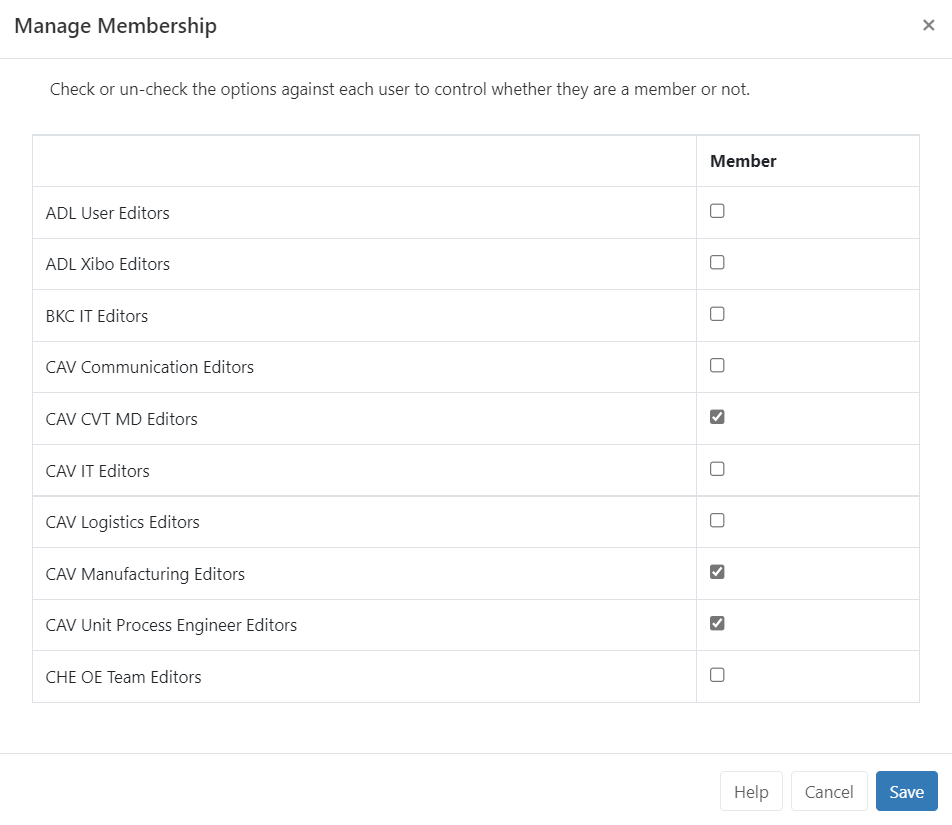Tick the BKC IT Editors checkbox
952x825 pixels.
click(x=717, y=314)
